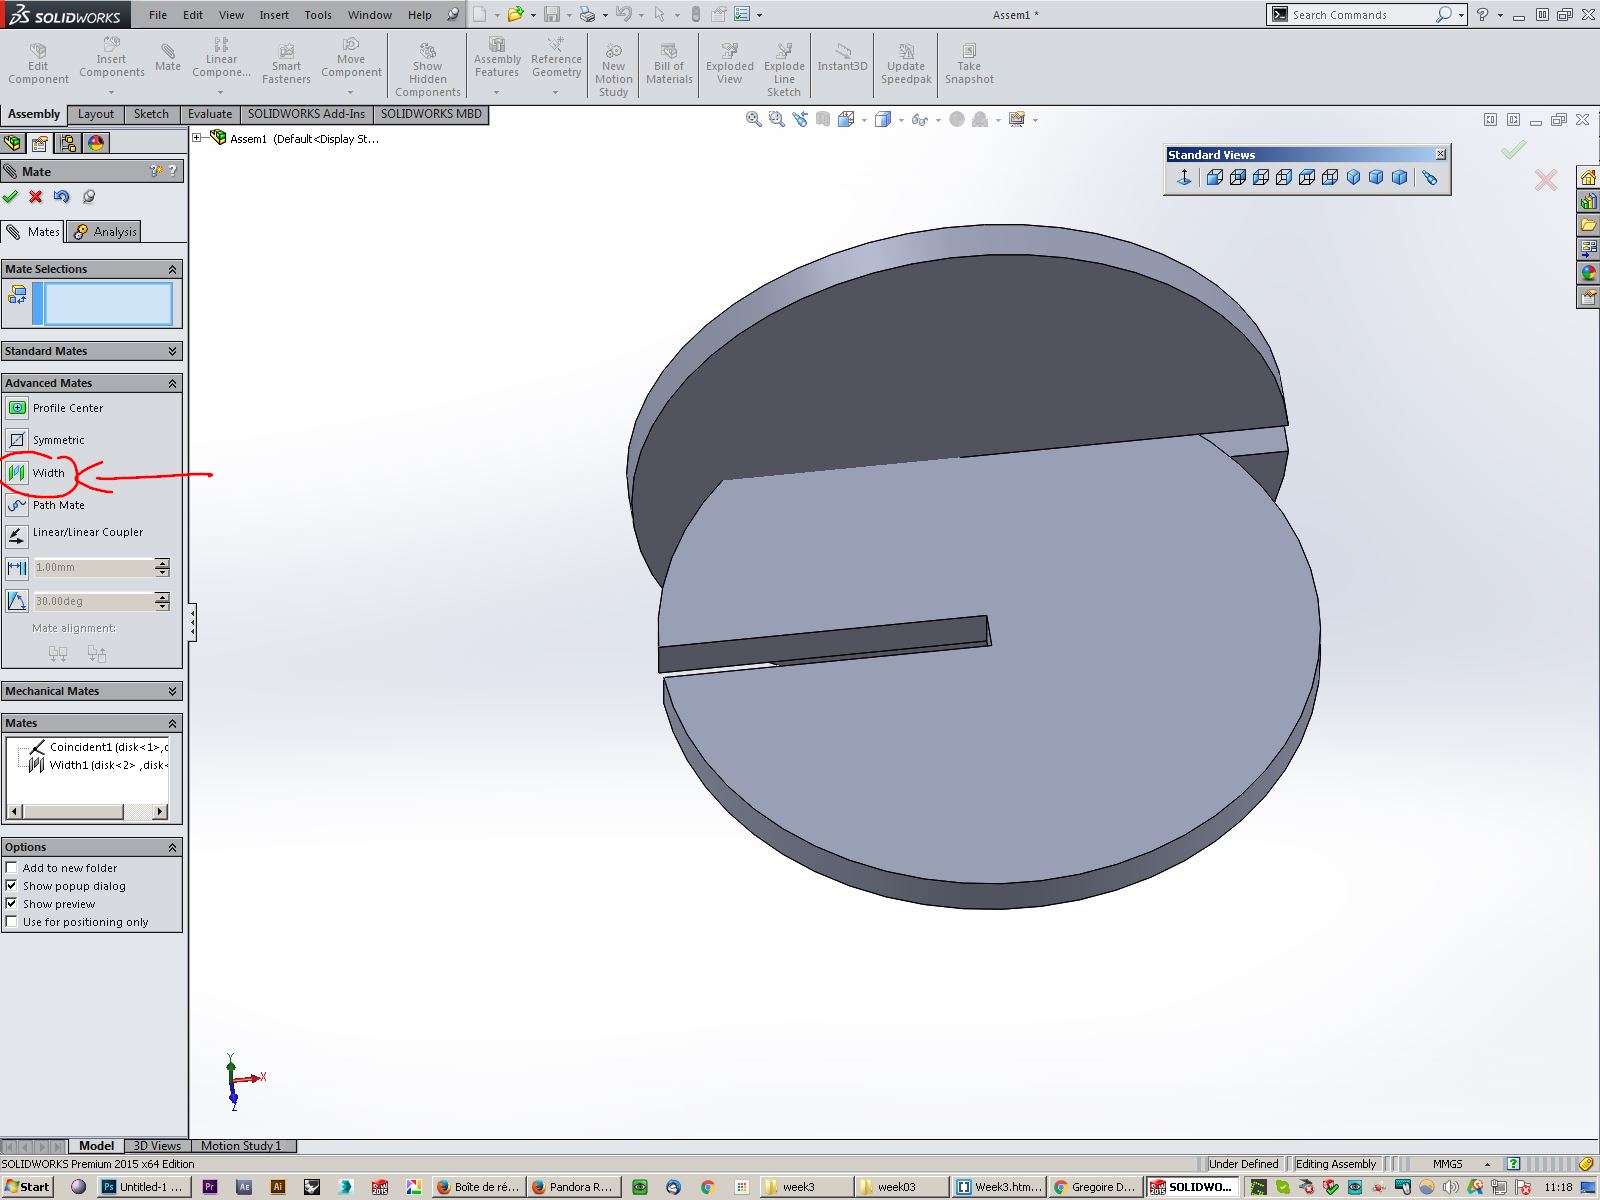1600x1200 pixels.
Task: Collapse the Mates list section
Action: click(x=172, y=723)
